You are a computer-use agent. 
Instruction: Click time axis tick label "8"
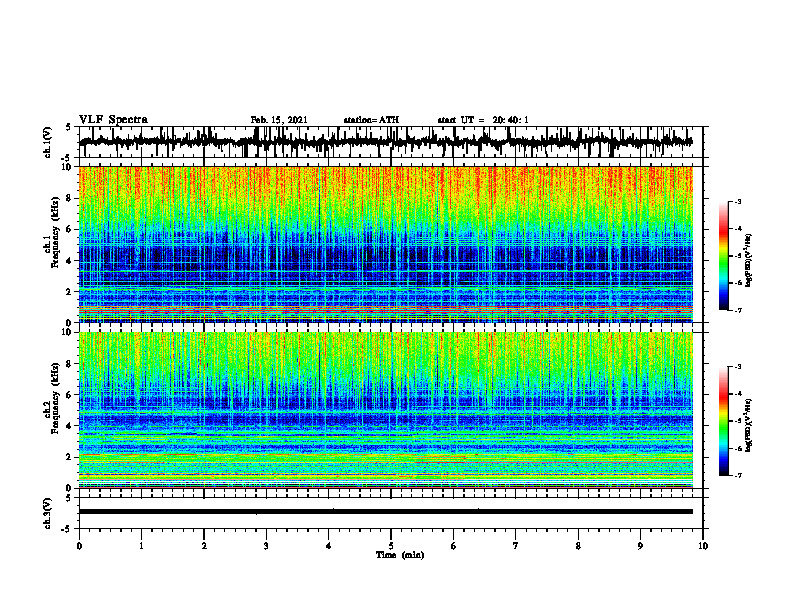(x=578, y=546)
